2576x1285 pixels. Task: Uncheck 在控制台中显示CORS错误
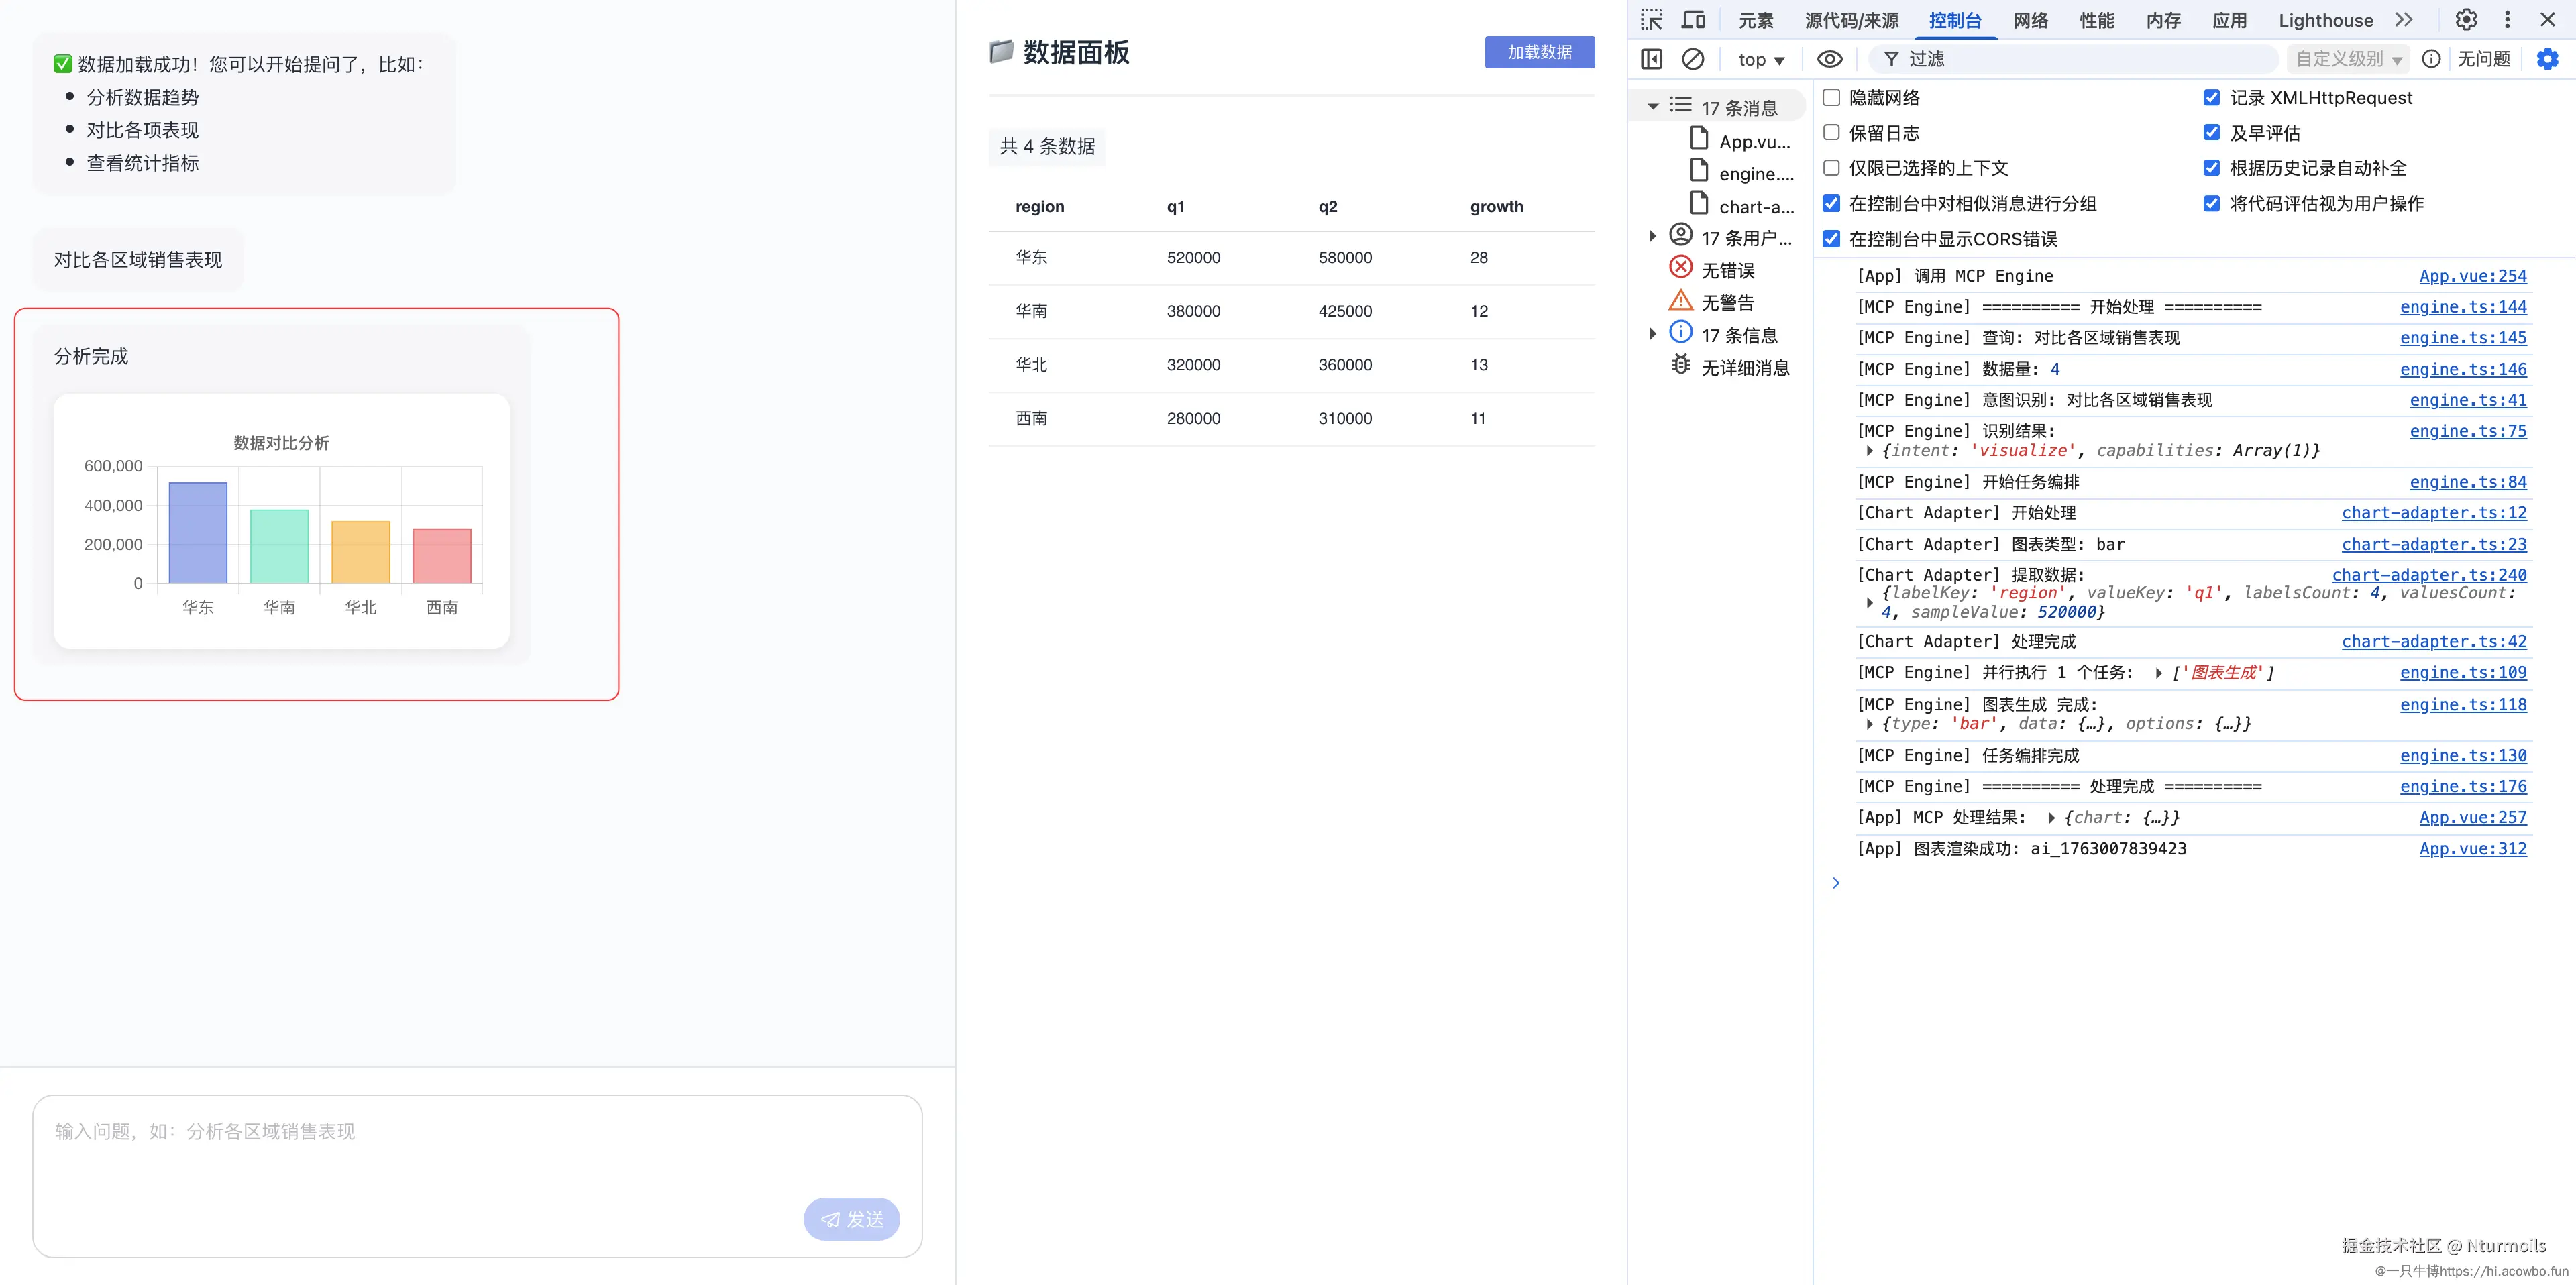(x=1831, y=239)
